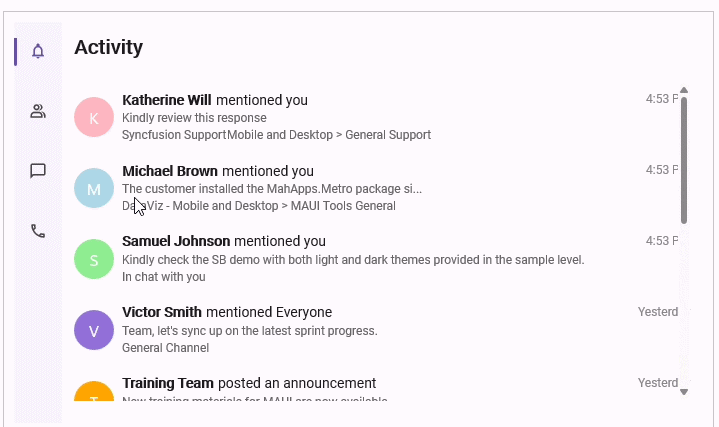Open Michael Brown's MahApps.Metro message
719x427 pixels.
tap(272, 188)
